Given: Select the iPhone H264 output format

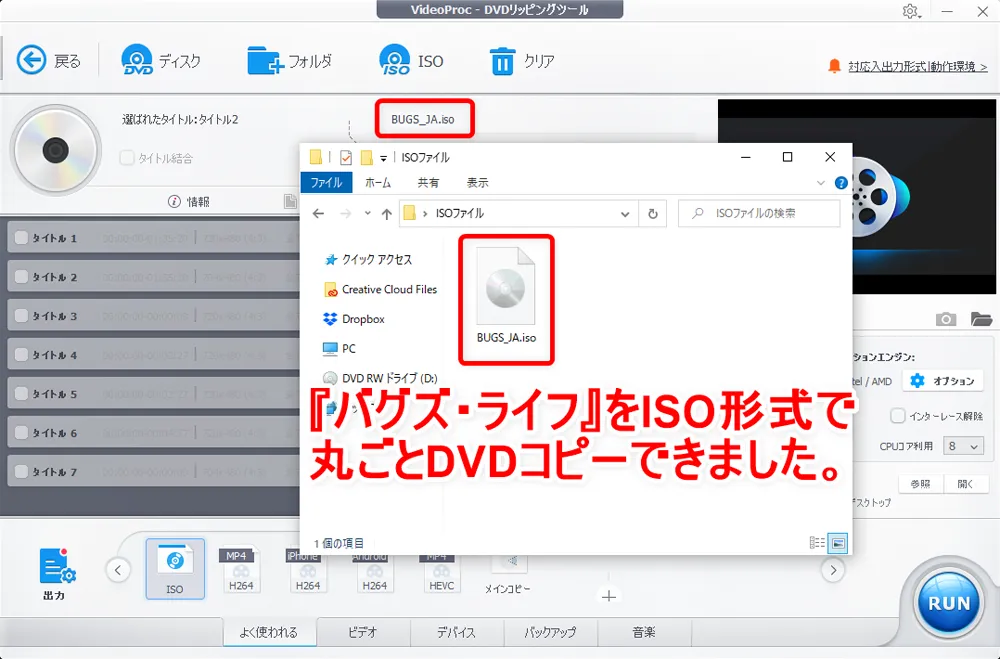Looking at the screenshot, I should [308, 570].
